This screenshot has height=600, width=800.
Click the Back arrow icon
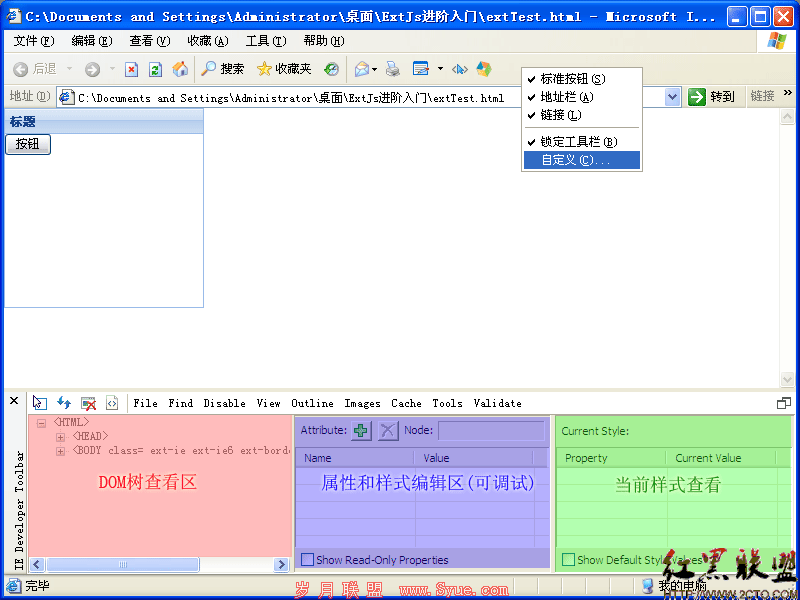tap(20, 69)
